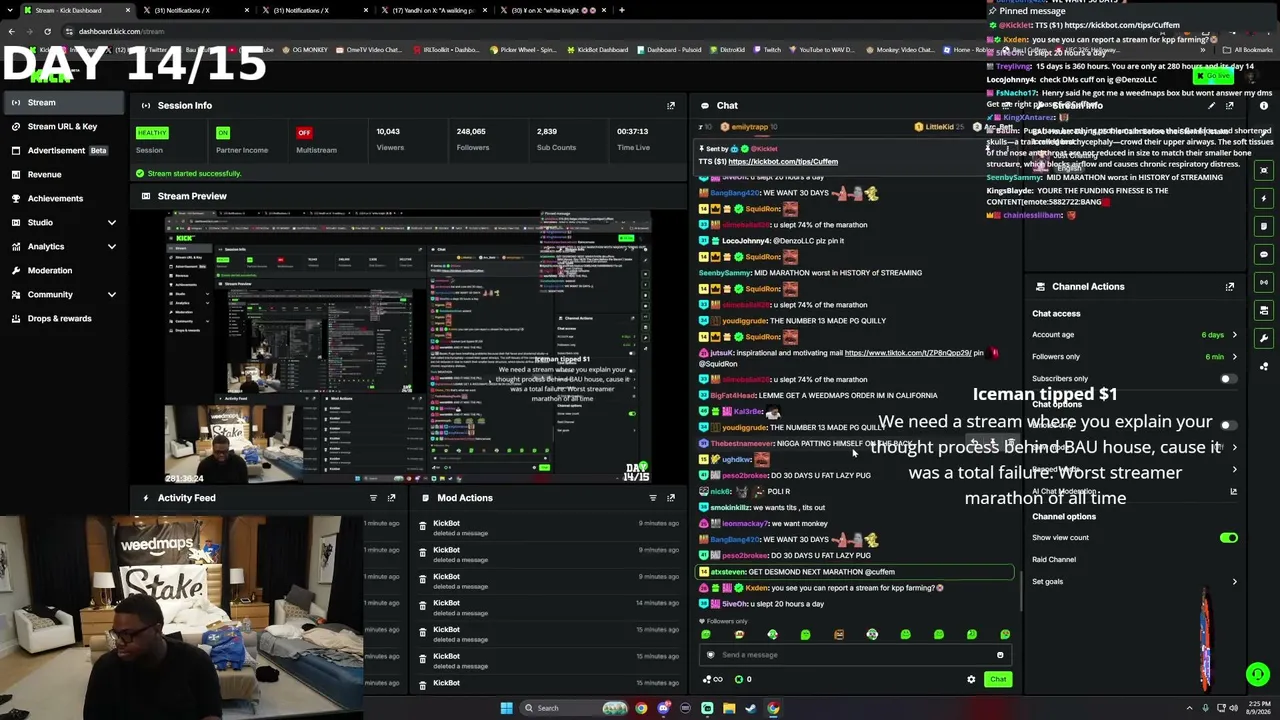Open Followers only duration chevron

[x=1234, y=357]
